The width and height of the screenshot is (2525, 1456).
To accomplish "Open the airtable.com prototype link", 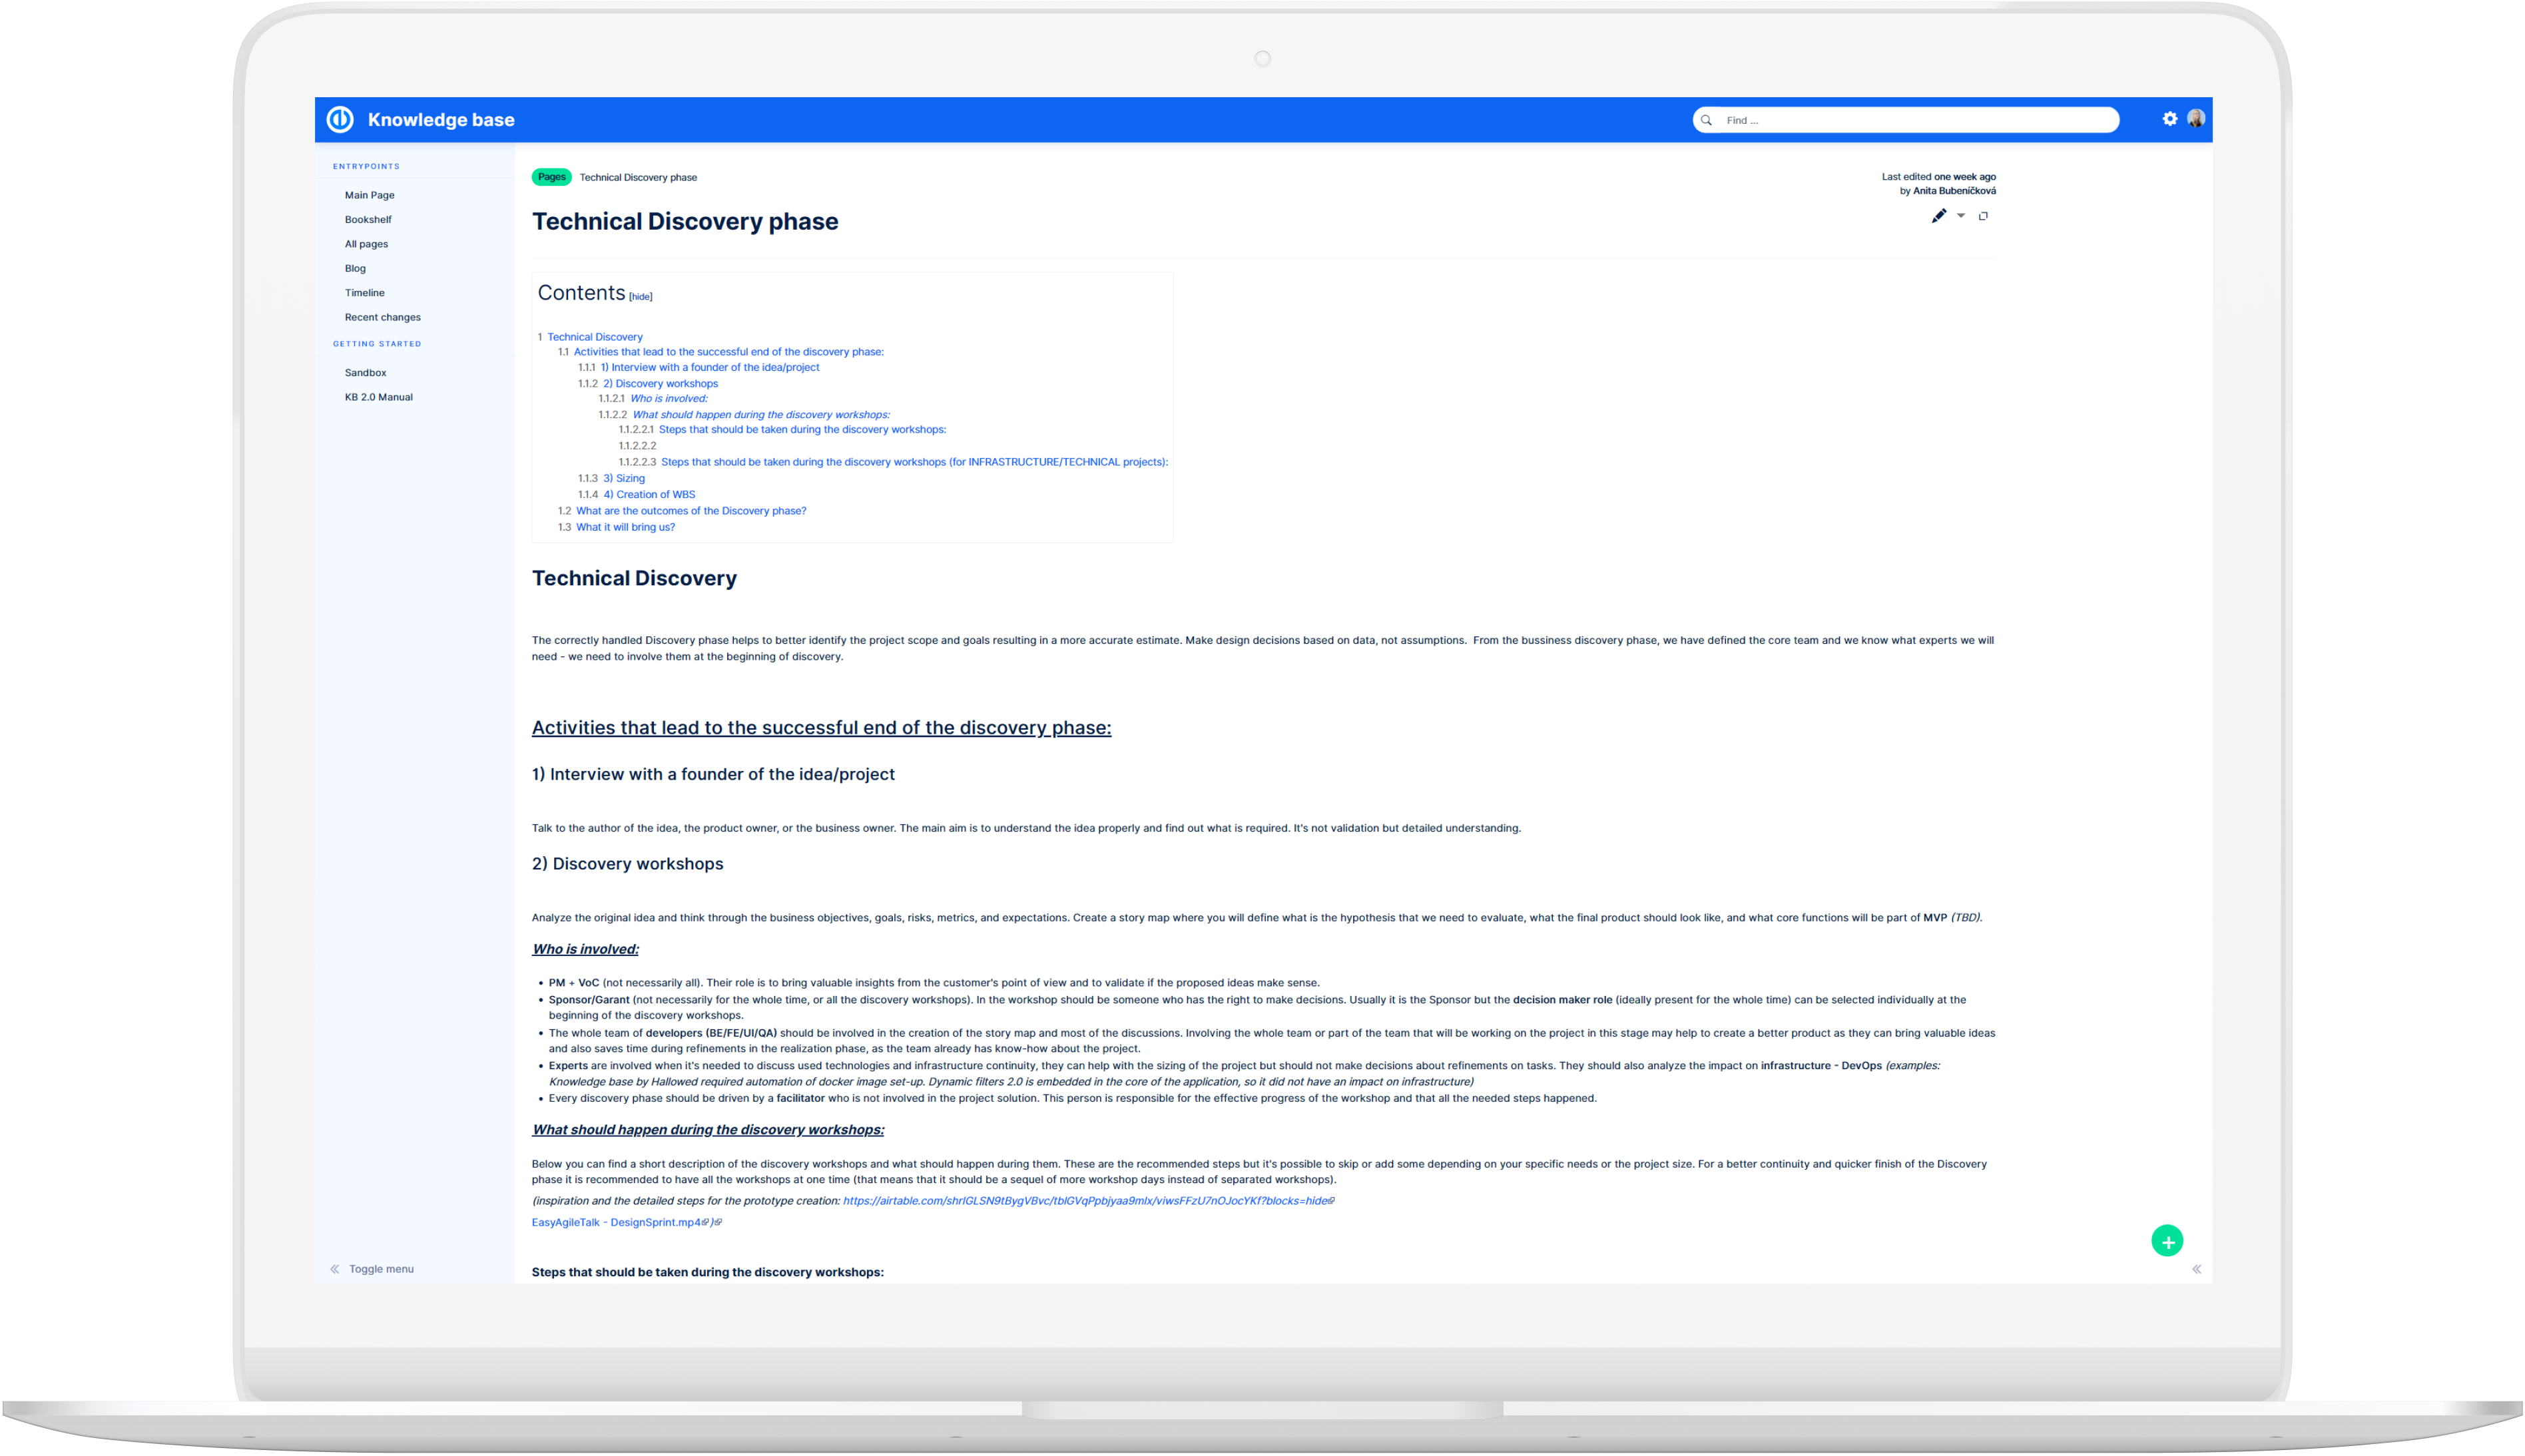I will coord(1087,1201).
